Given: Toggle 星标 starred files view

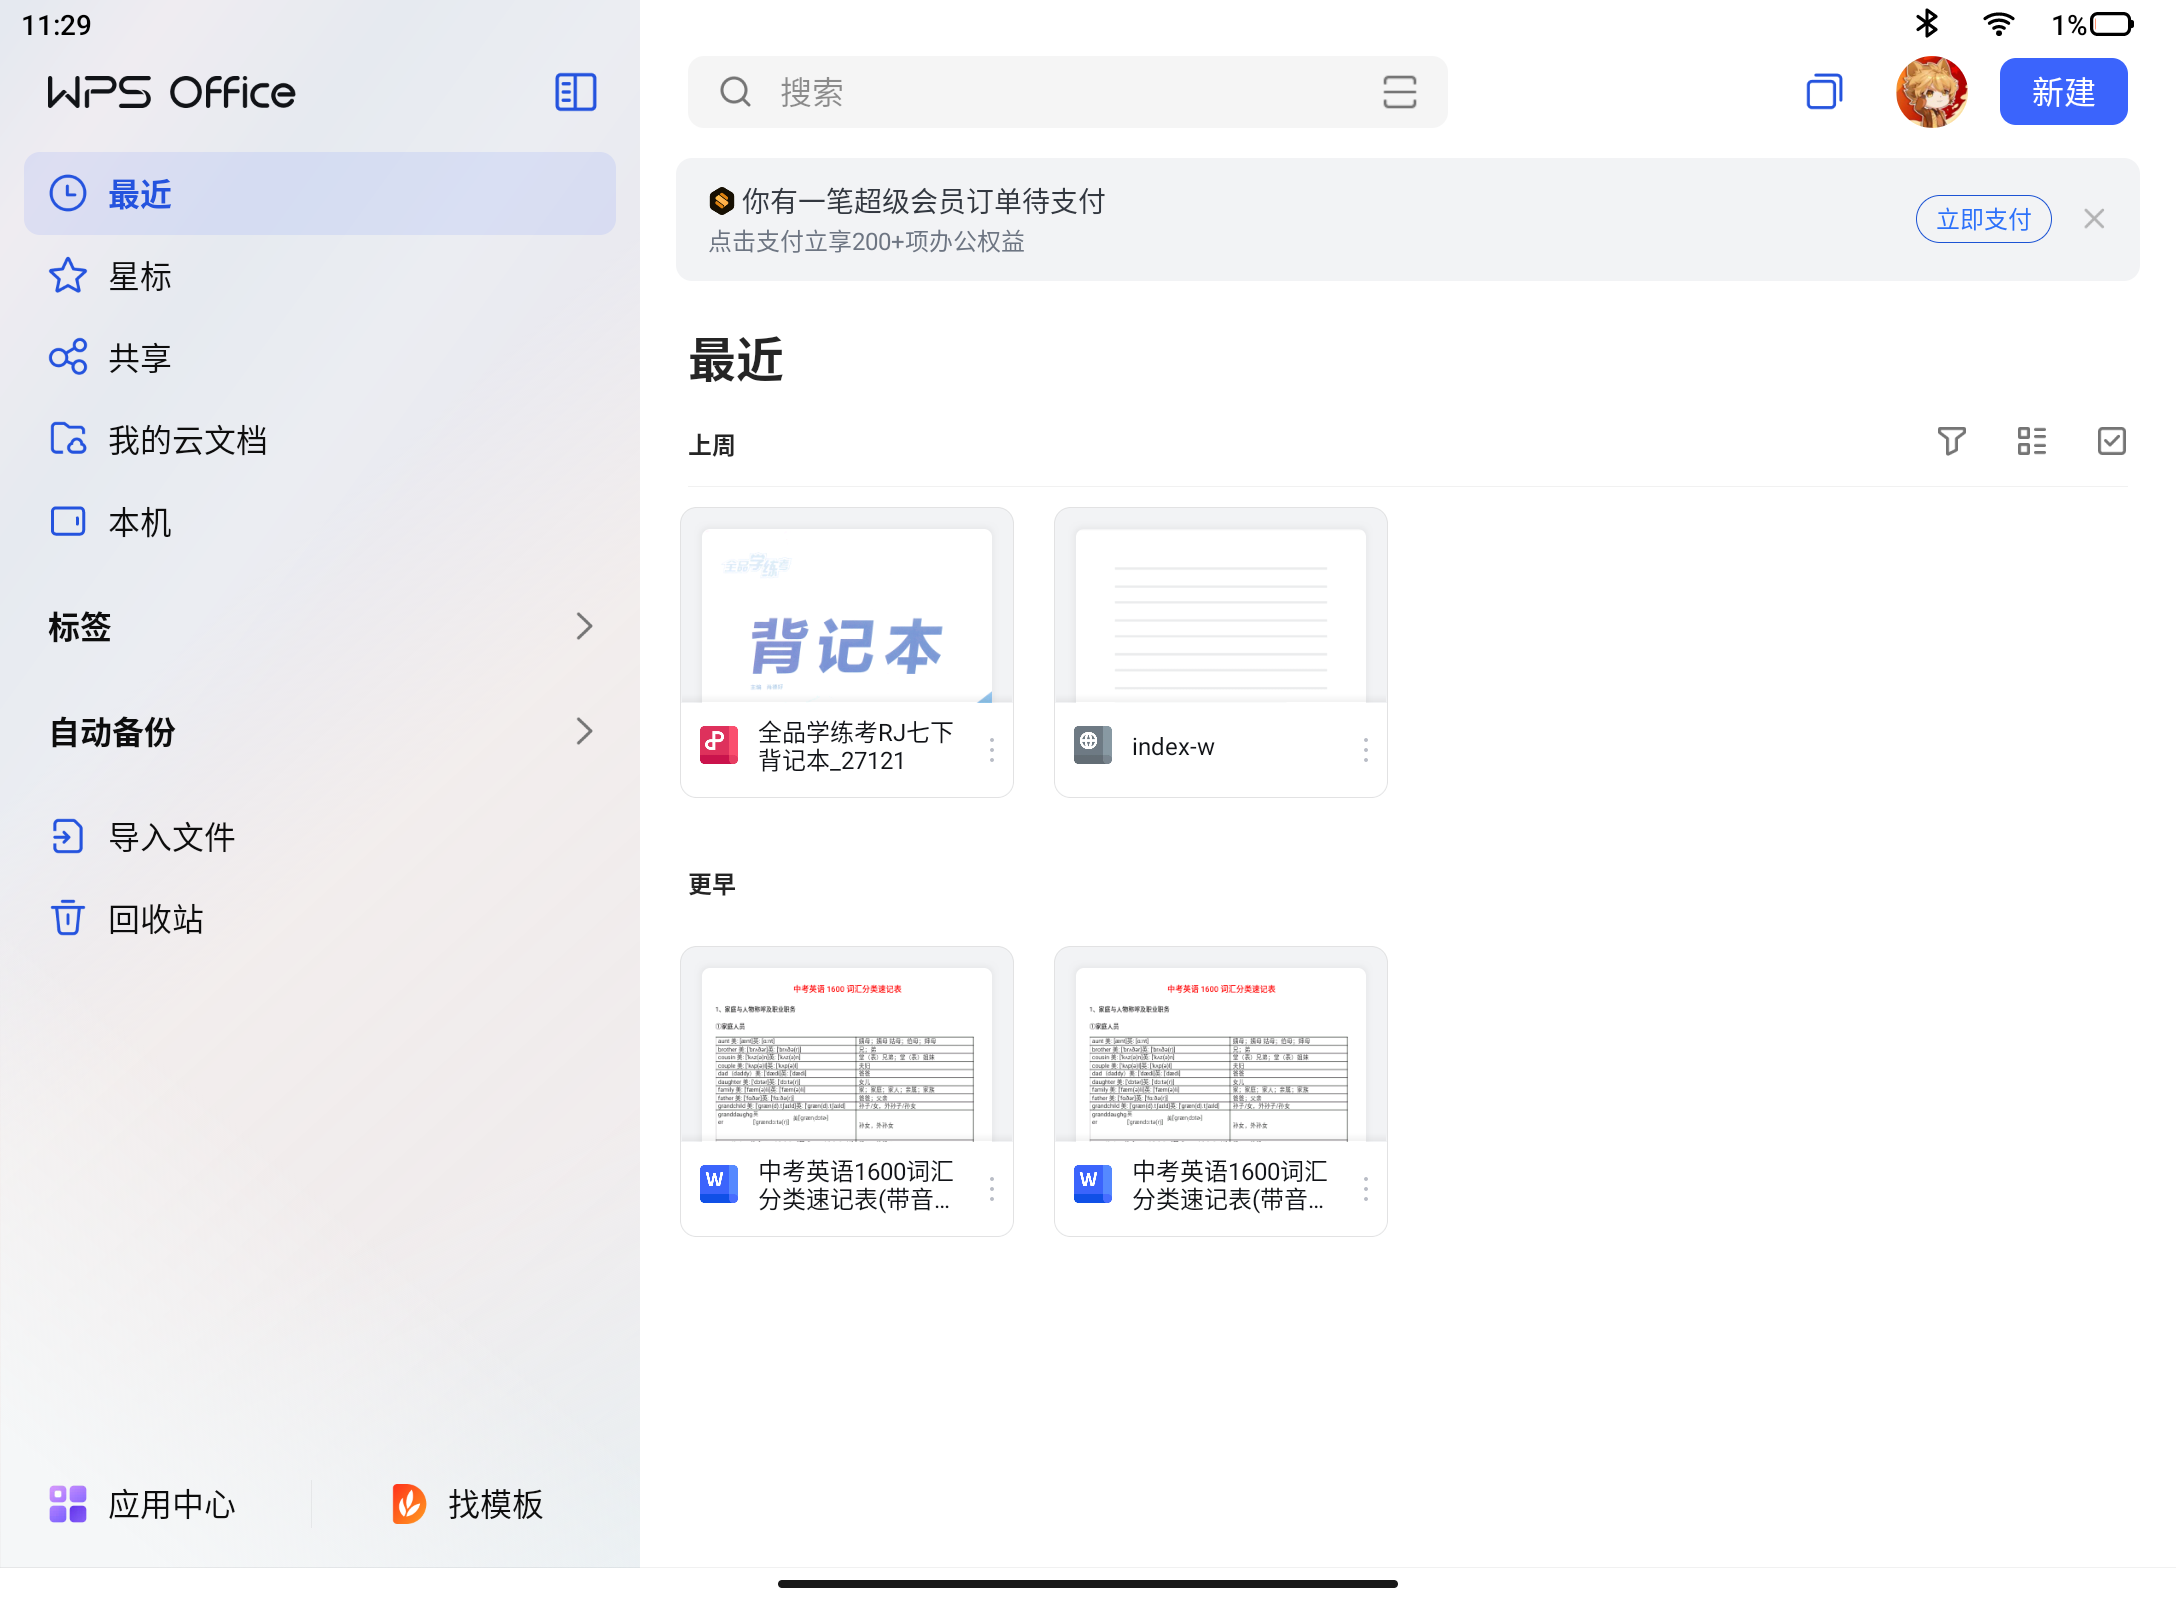Looking at the screenshot, I should (x=139, y=276).
